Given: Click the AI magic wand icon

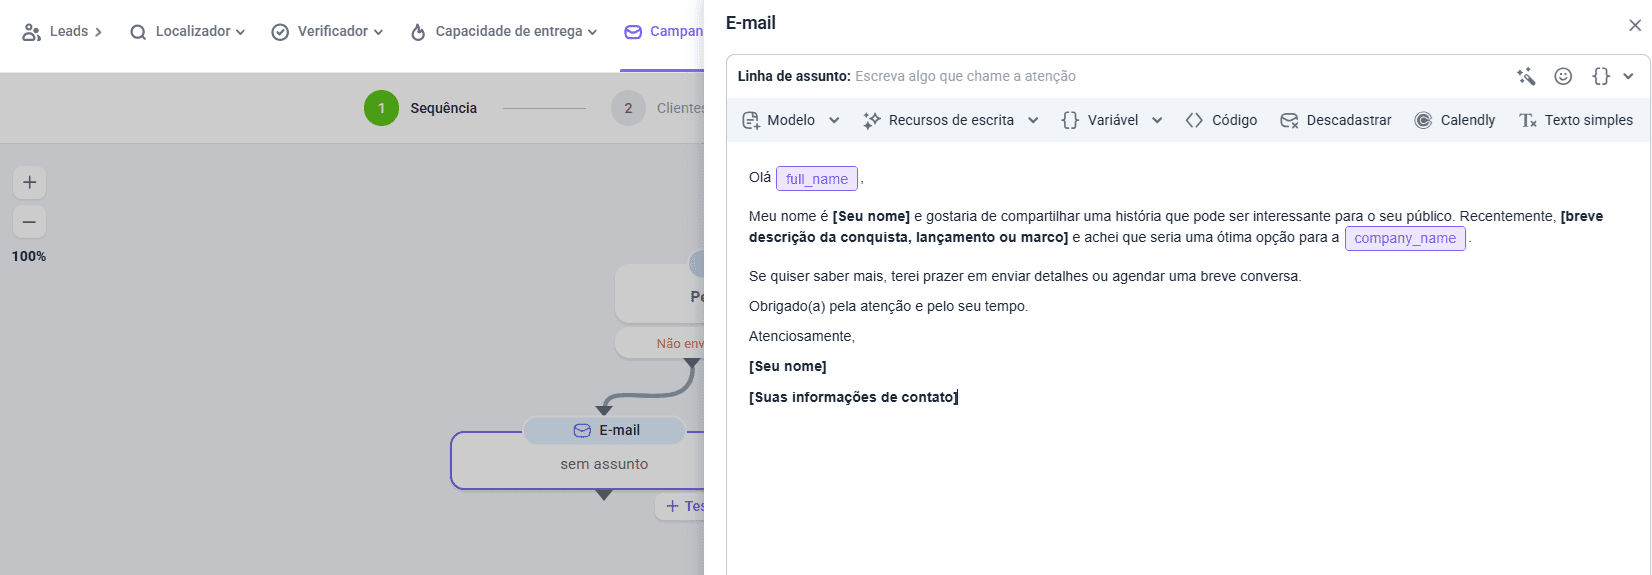Looking at the screenshot, I should (x=1526, y=76).
